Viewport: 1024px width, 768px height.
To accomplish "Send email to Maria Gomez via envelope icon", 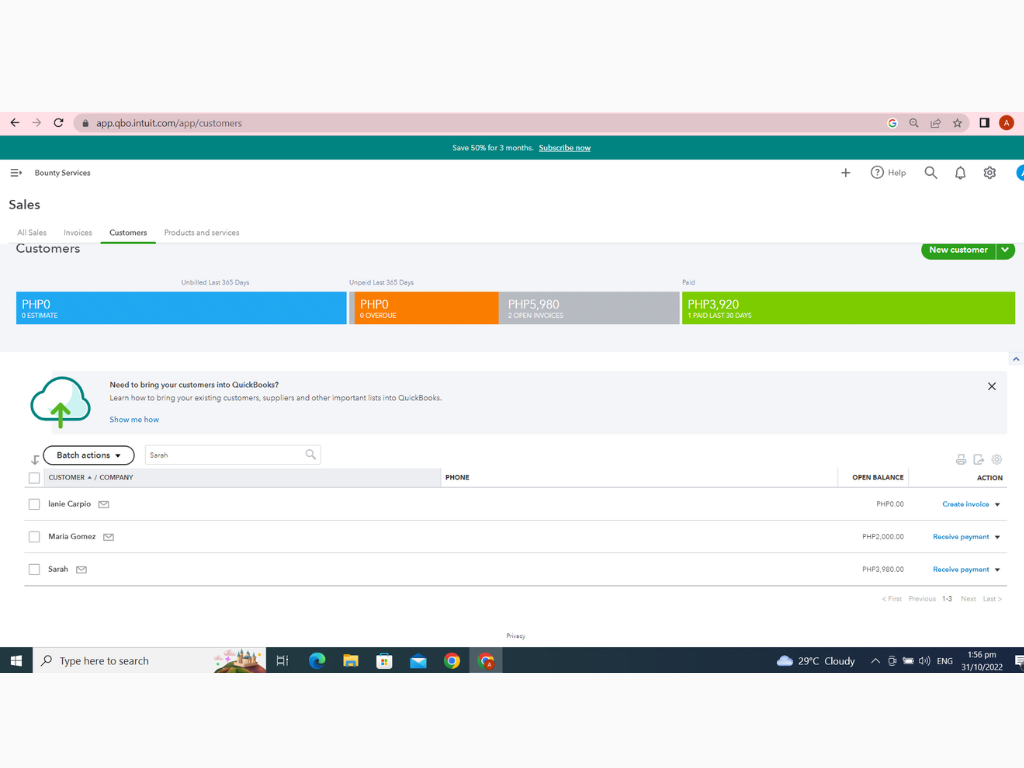I will tap(108, 537).
